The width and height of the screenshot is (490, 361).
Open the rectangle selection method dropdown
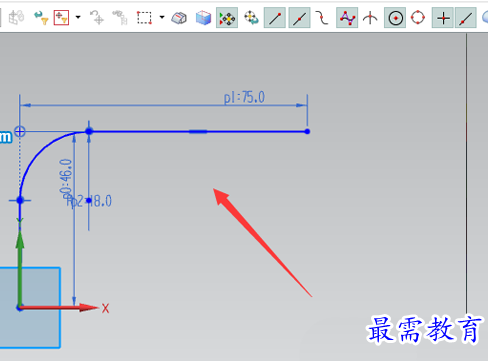point(162,17)
